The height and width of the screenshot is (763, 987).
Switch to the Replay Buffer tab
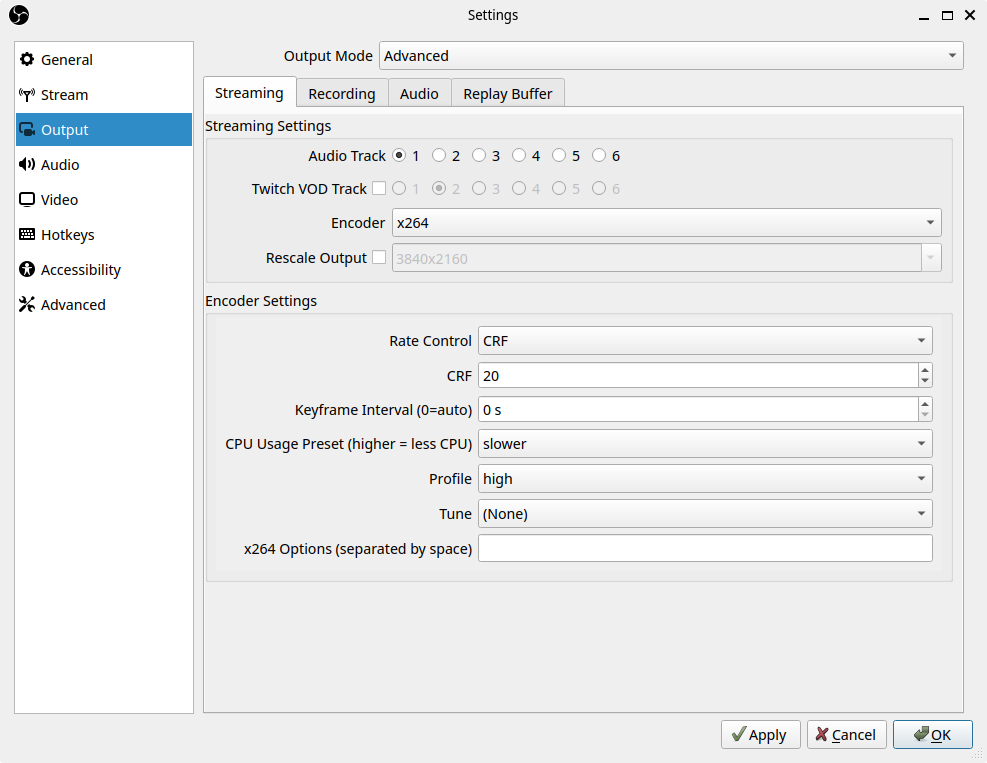pos(507,92)
